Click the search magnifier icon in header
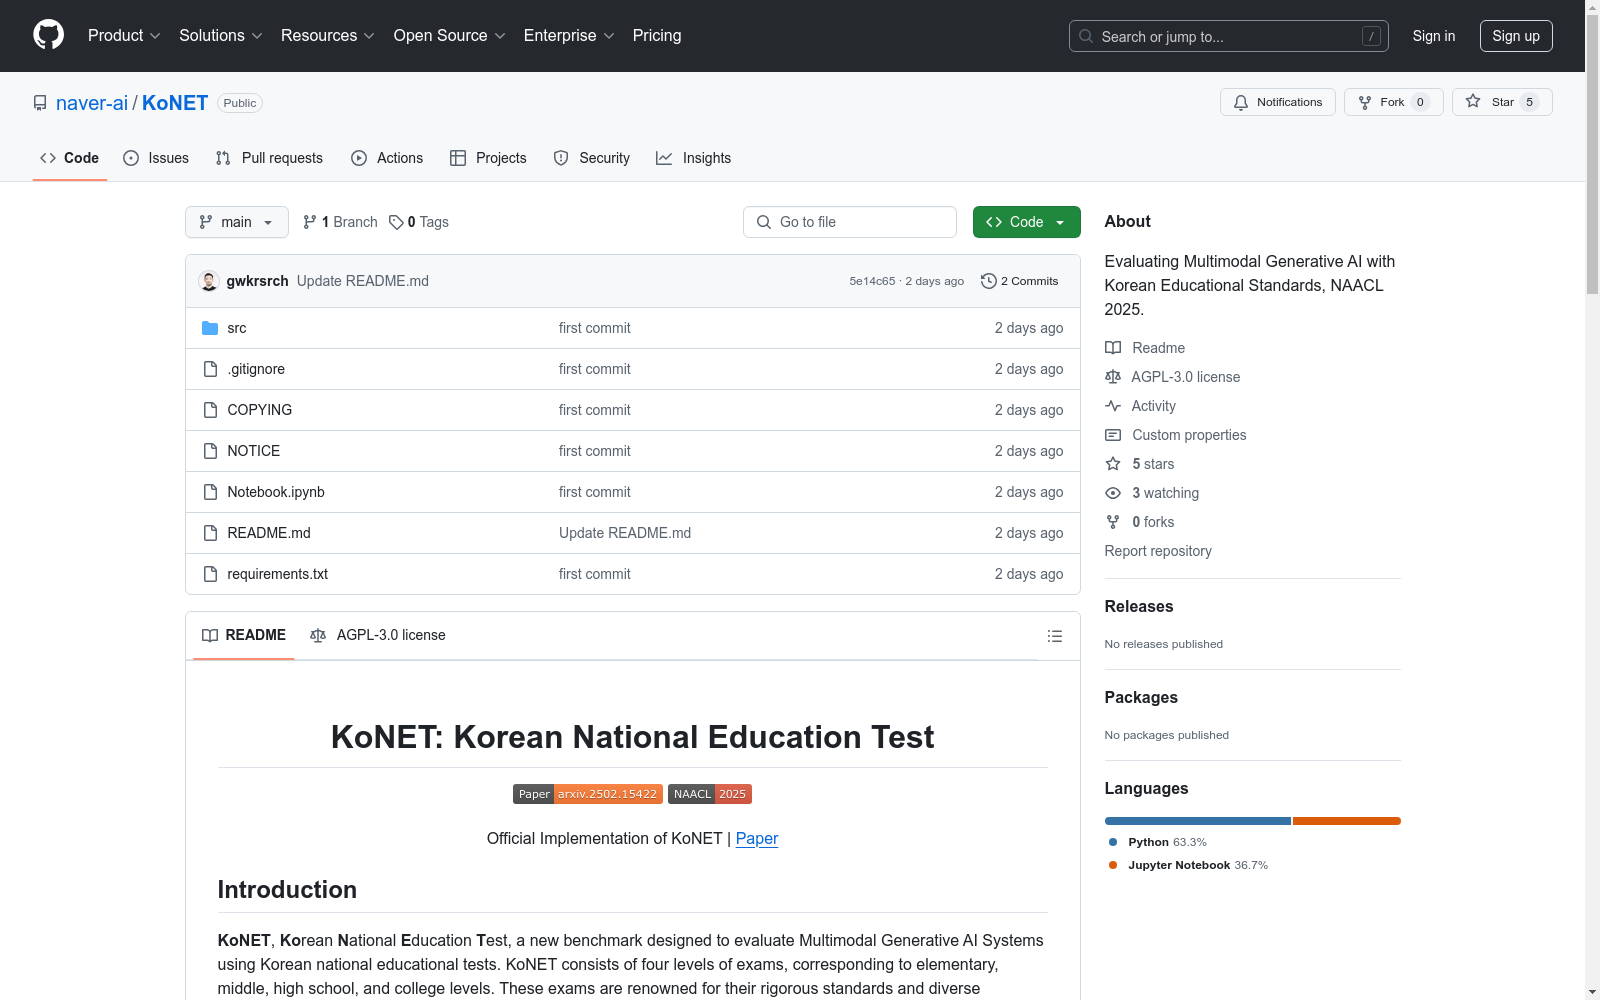This screenshot has height=1000, width=1600. click(x=1086, y=36)
